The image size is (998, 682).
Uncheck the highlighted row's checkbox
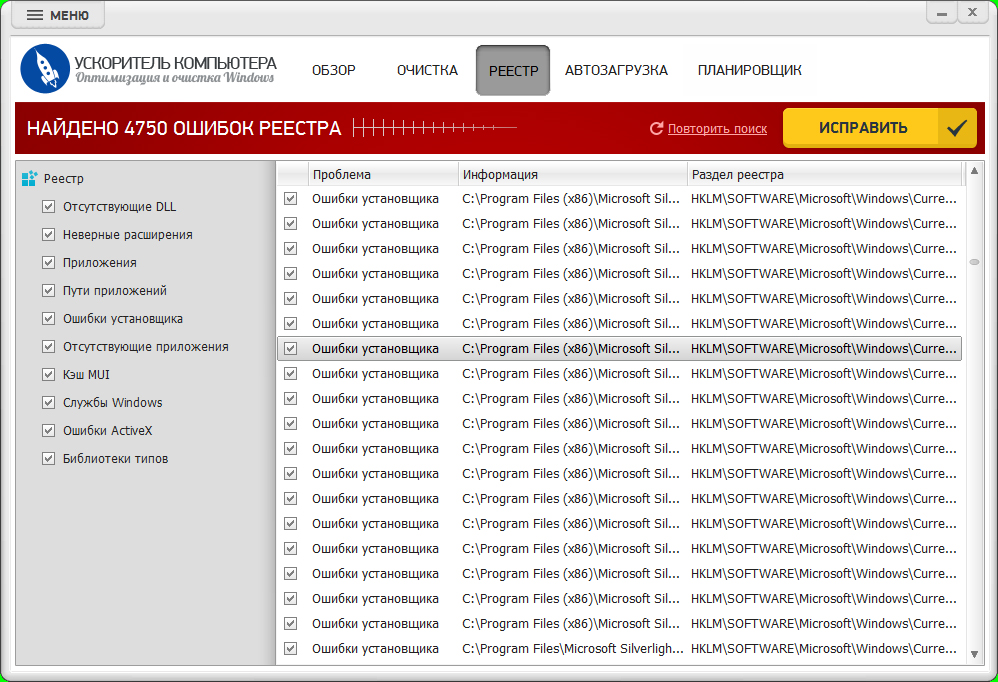coord(291,349)
